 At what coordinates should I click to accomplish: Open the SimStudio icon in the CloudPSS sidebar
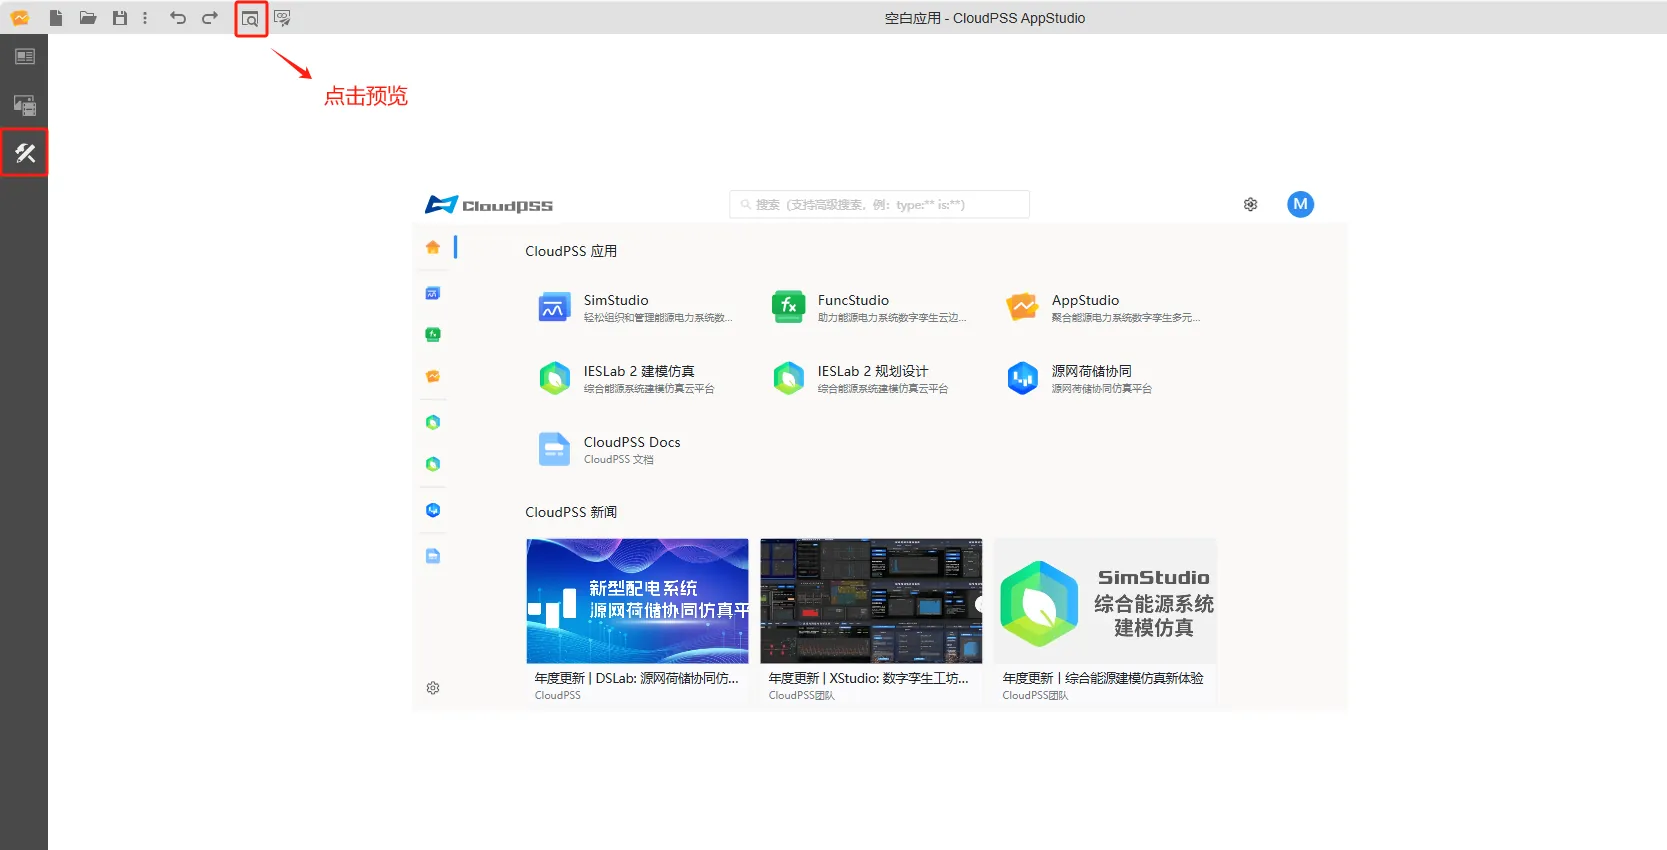(x=433, y=293)
